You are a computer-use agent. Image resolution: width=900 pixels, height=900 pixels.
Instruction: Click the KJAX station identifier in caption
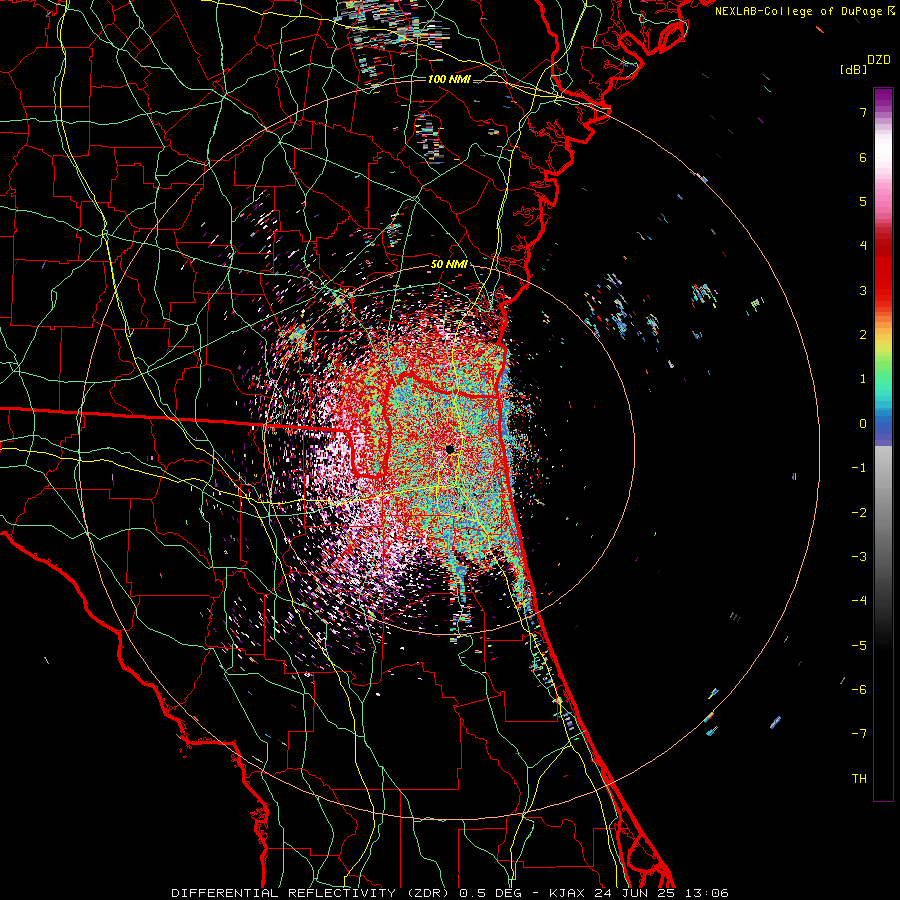[567, 893]
